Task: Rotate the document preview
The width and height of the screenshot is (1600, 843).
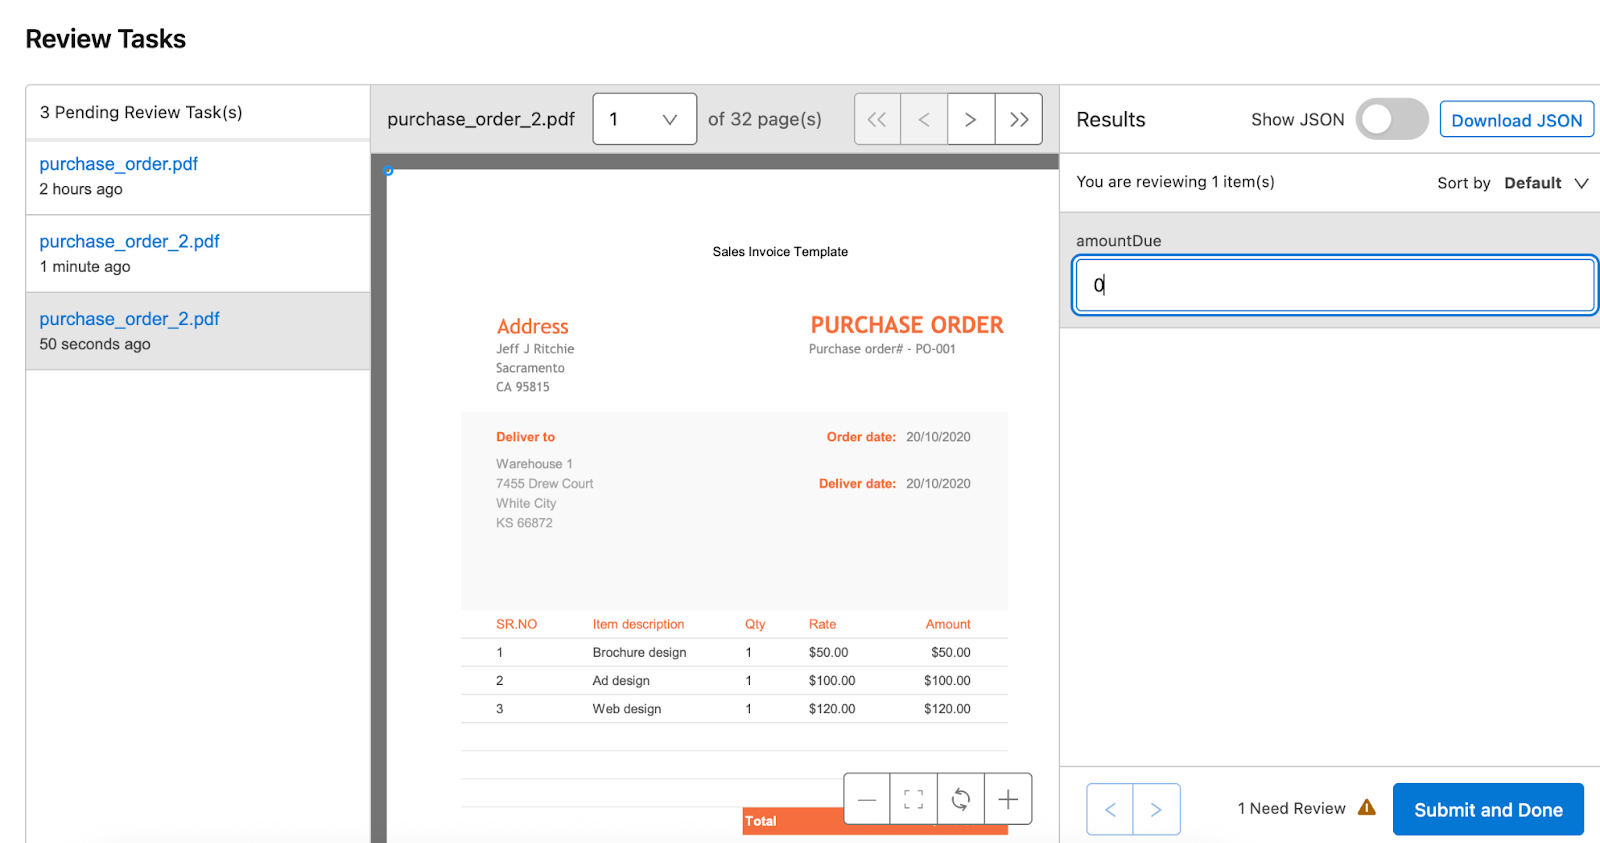Action: click(961, 799)
